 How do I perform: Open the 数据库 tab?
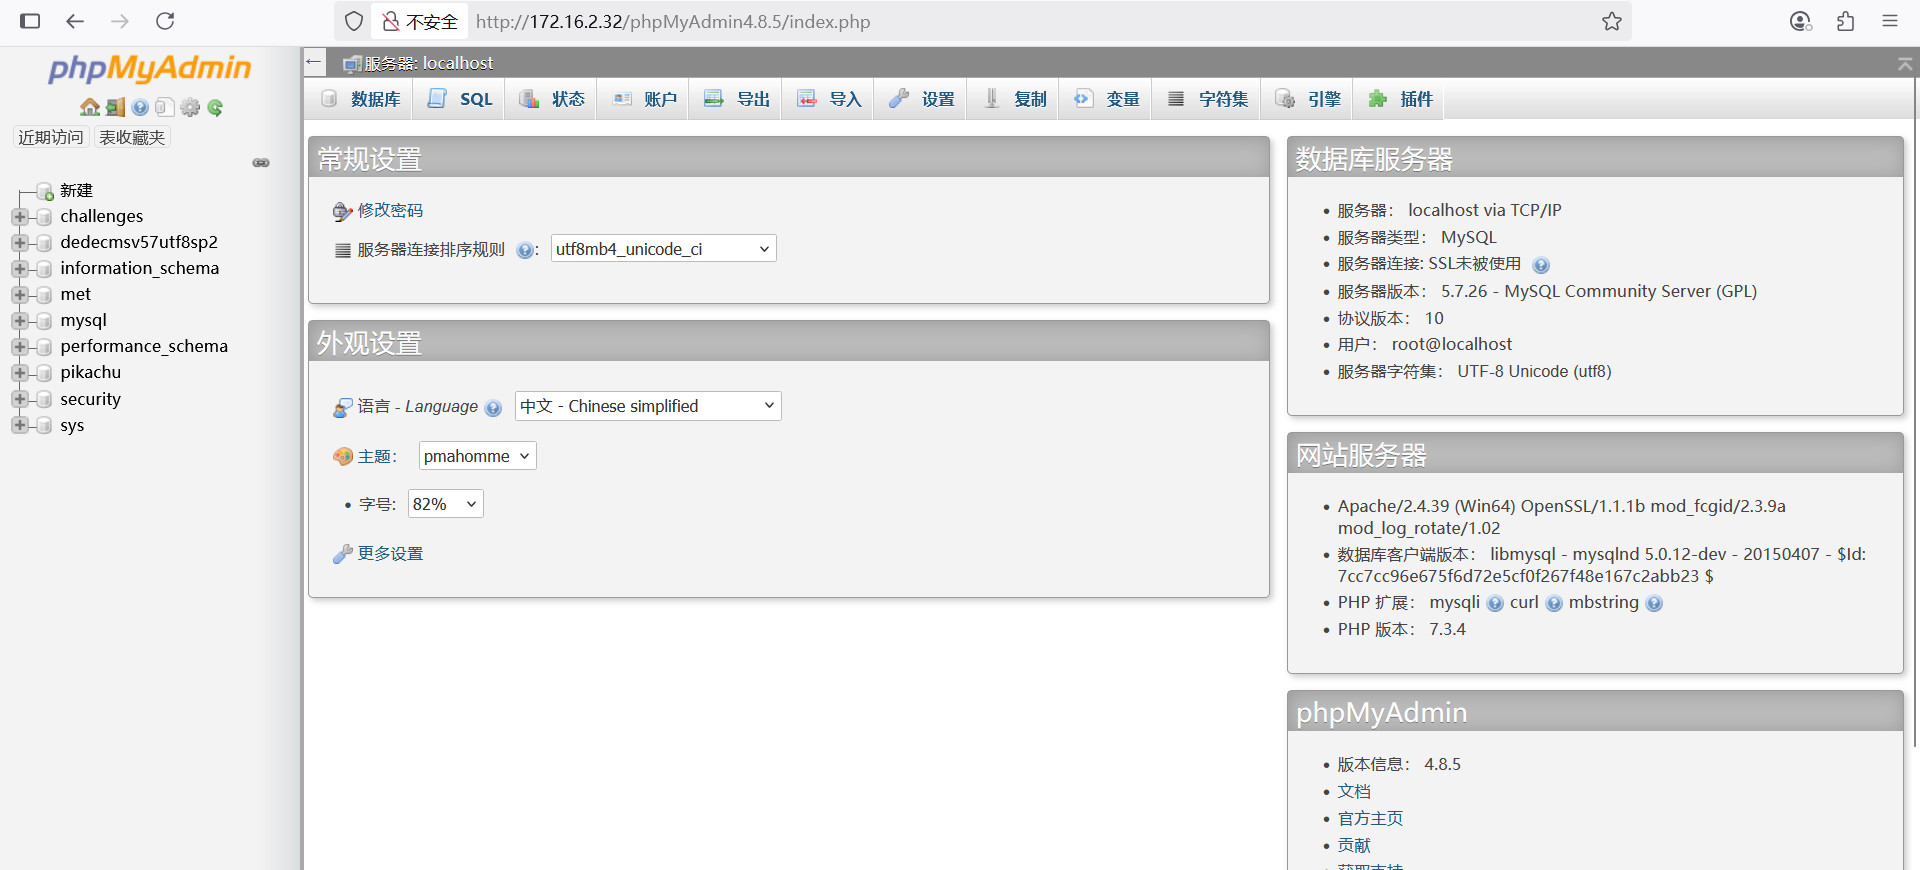[361, 99]
